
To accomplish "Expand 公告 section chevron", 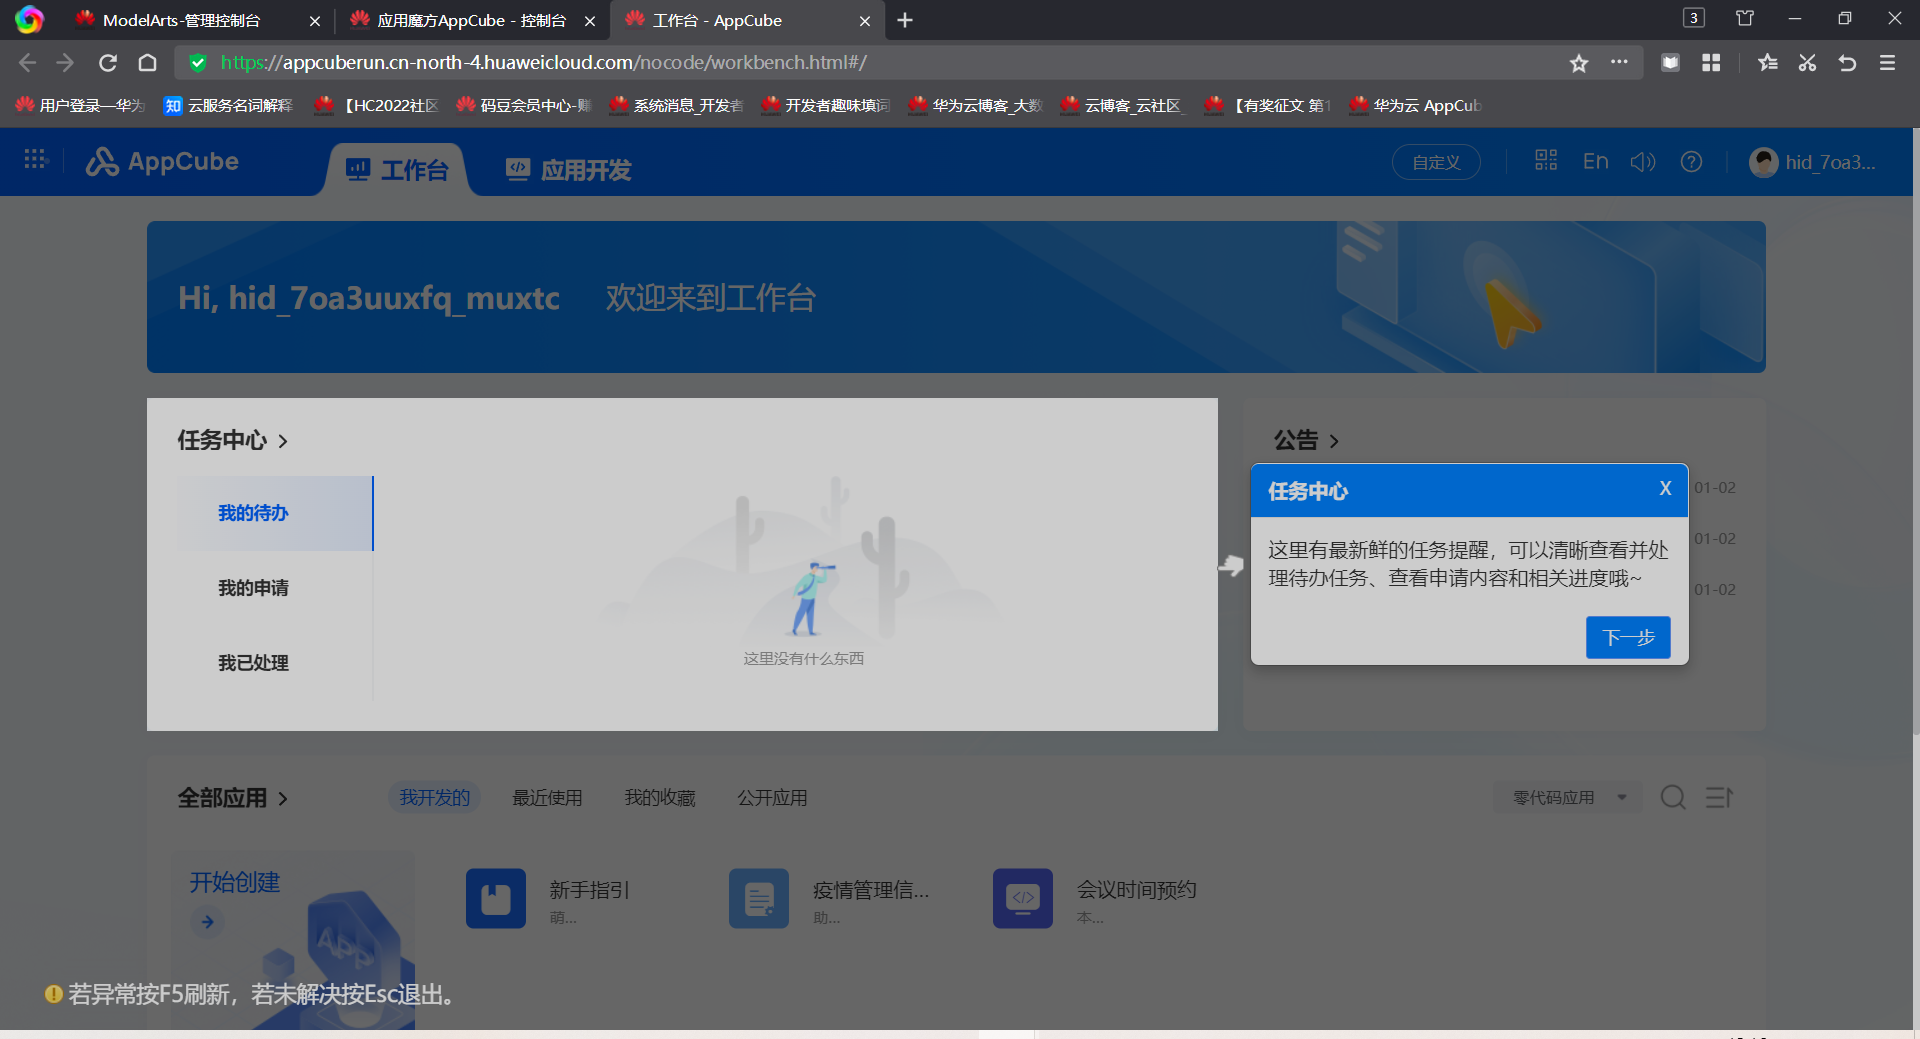I will click(x=1334, y=441).
